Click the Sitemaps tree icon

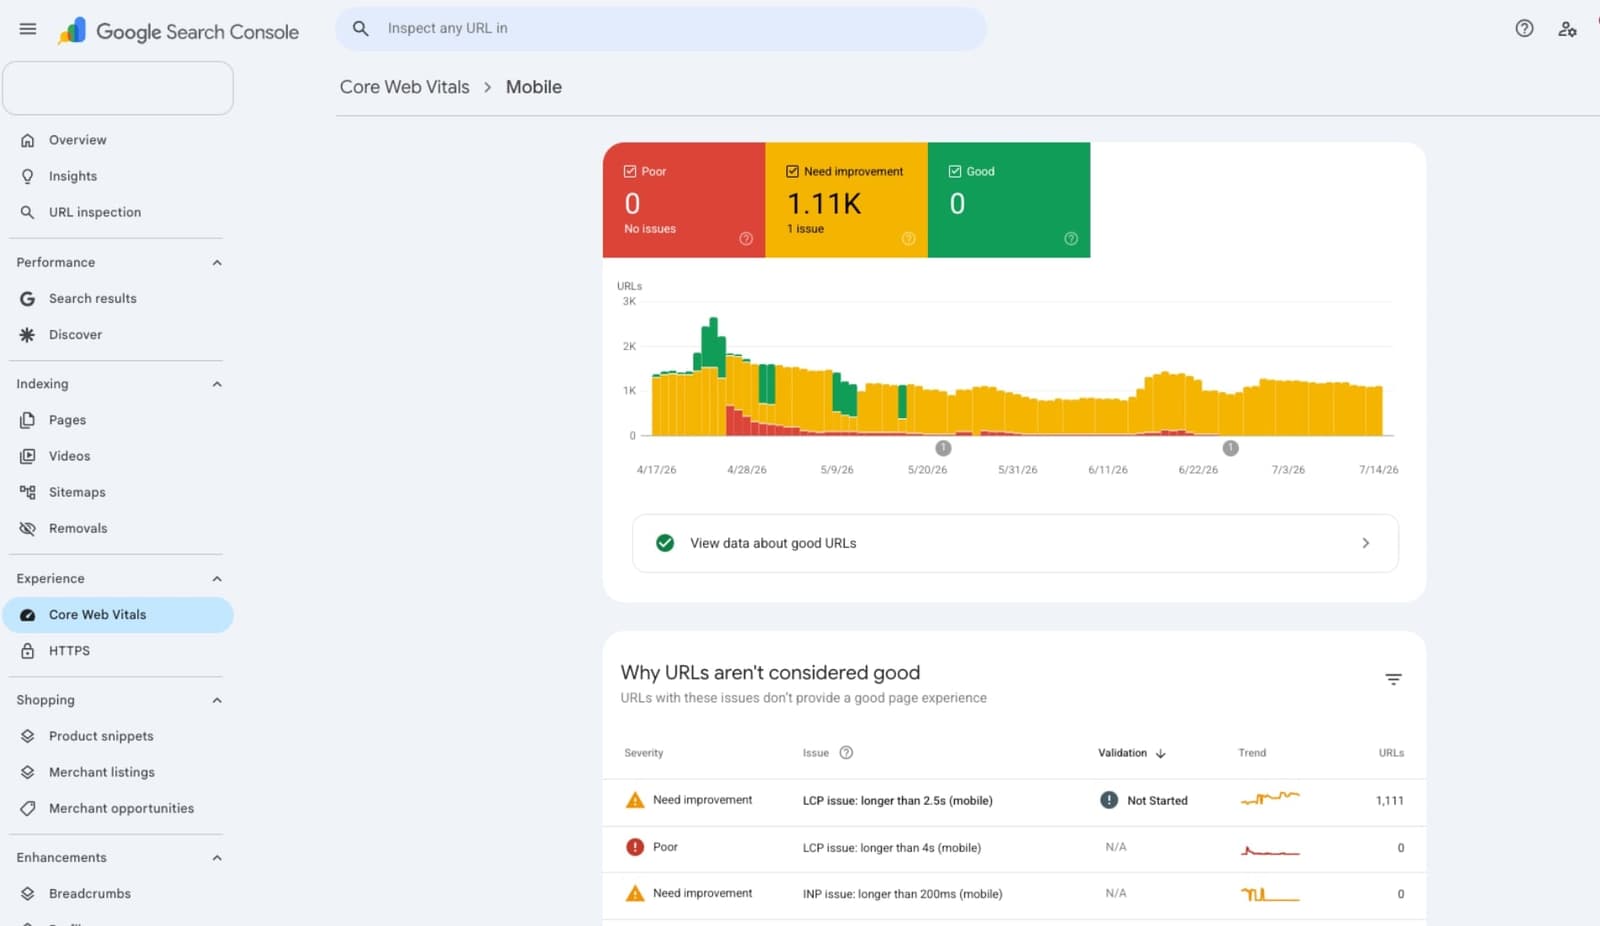pyautogui.click(x=28, y=492)
